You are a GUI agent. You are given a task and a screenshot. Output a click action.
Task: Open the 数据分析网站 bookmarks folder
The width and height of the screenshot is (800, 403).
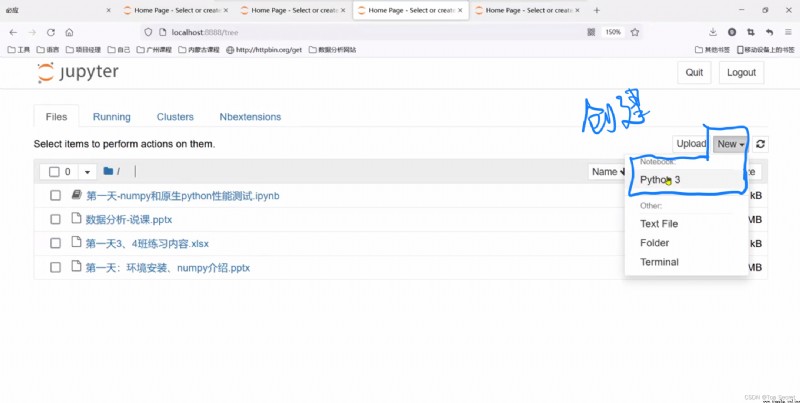coord(333,49)
